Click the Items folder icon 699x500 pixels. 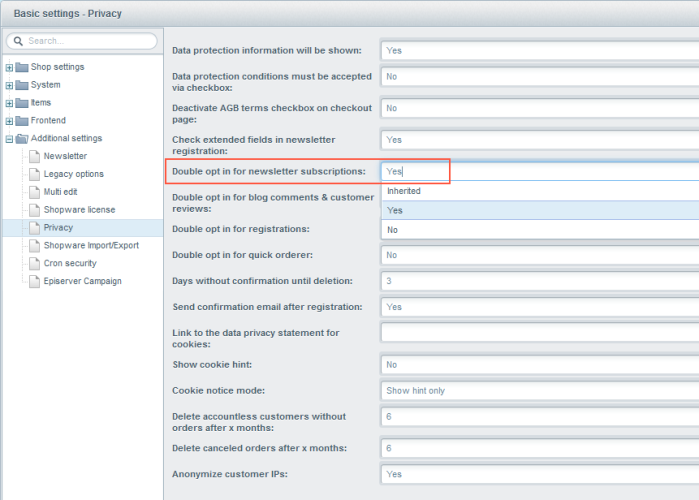click(22, 103)
